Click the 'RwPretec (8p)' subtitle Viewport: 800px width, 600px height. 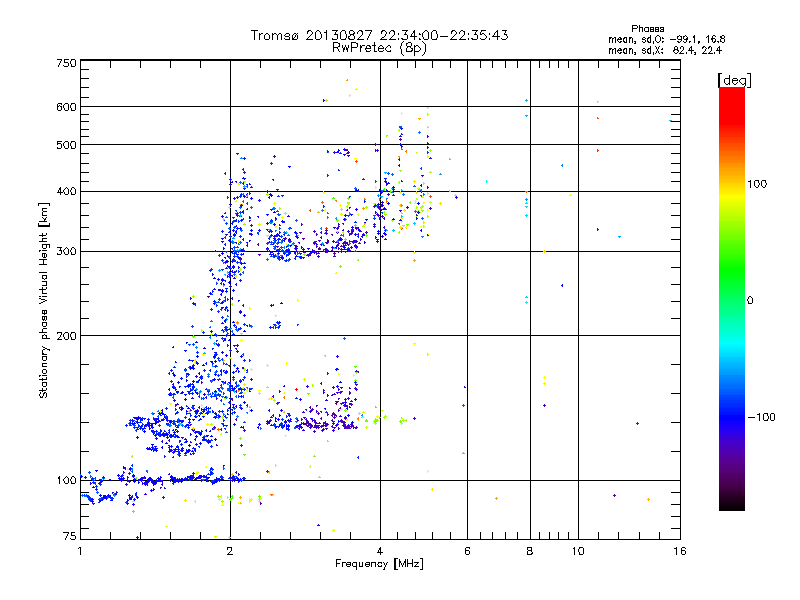pyautogui.click(x=379, y=48)
